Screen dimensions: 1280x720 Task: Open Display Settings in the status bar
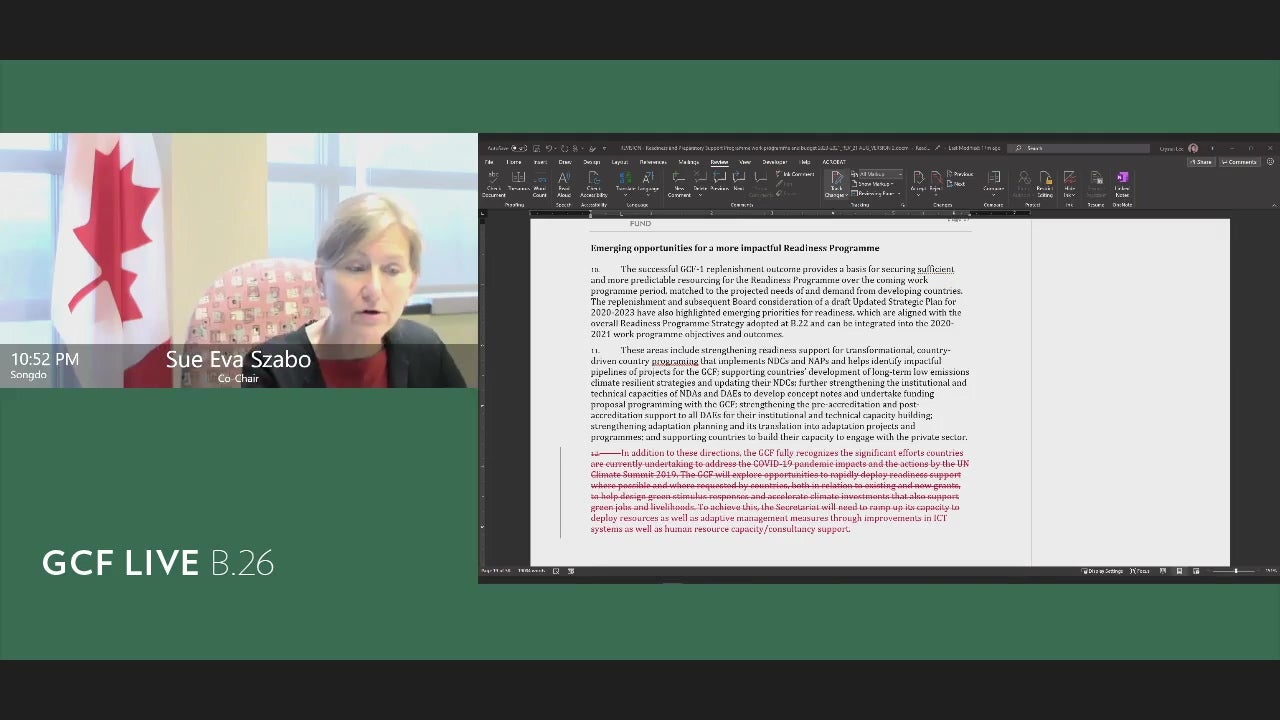point(1104,571)
